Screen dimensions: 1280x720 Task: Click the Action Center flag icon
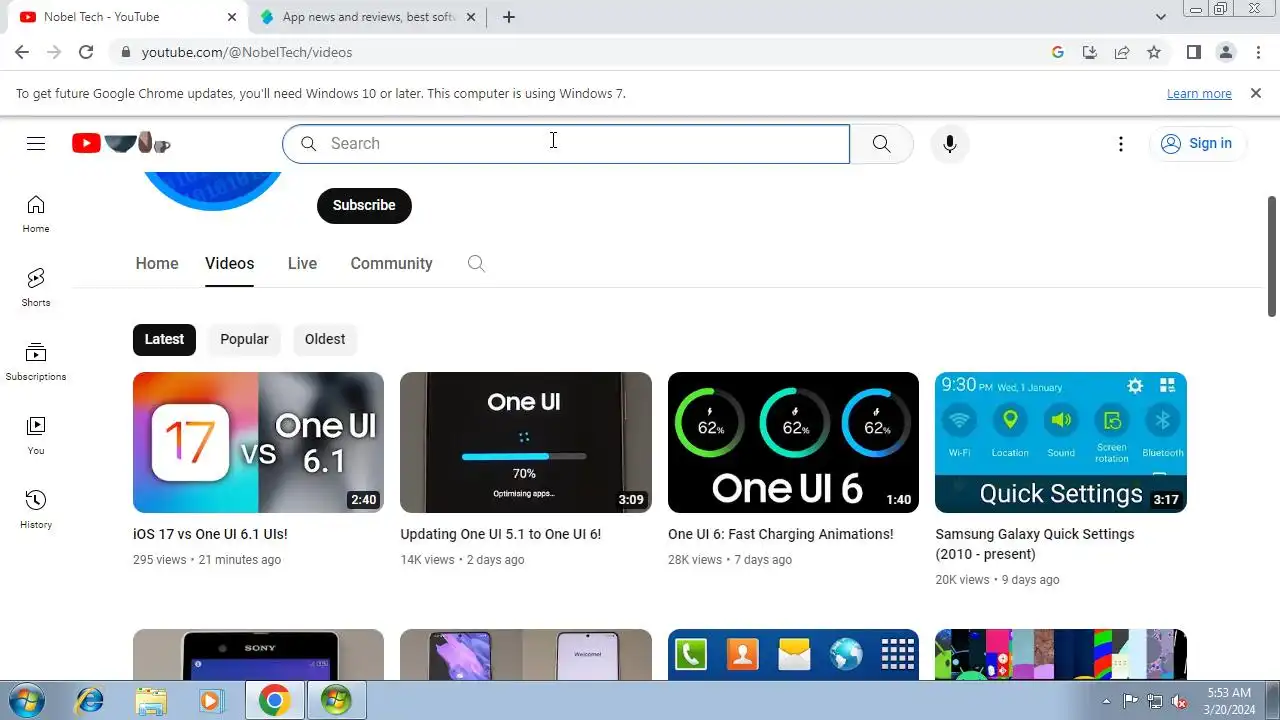tap(1131, 701)
